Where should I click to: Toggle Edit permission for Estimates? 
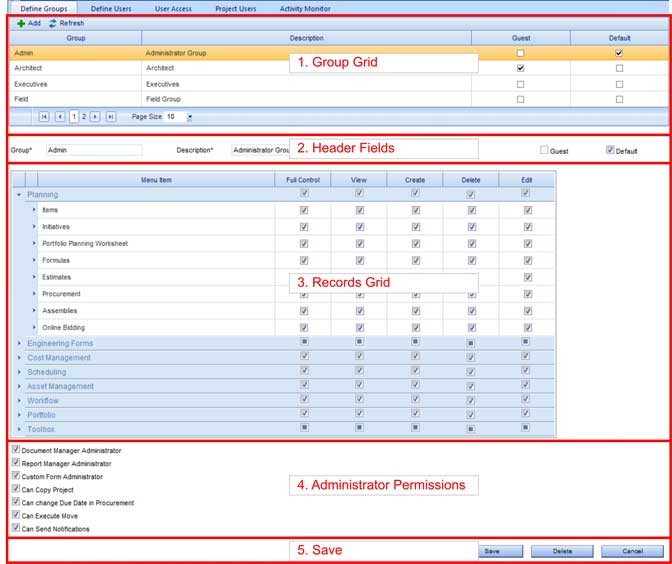(528, 277)
